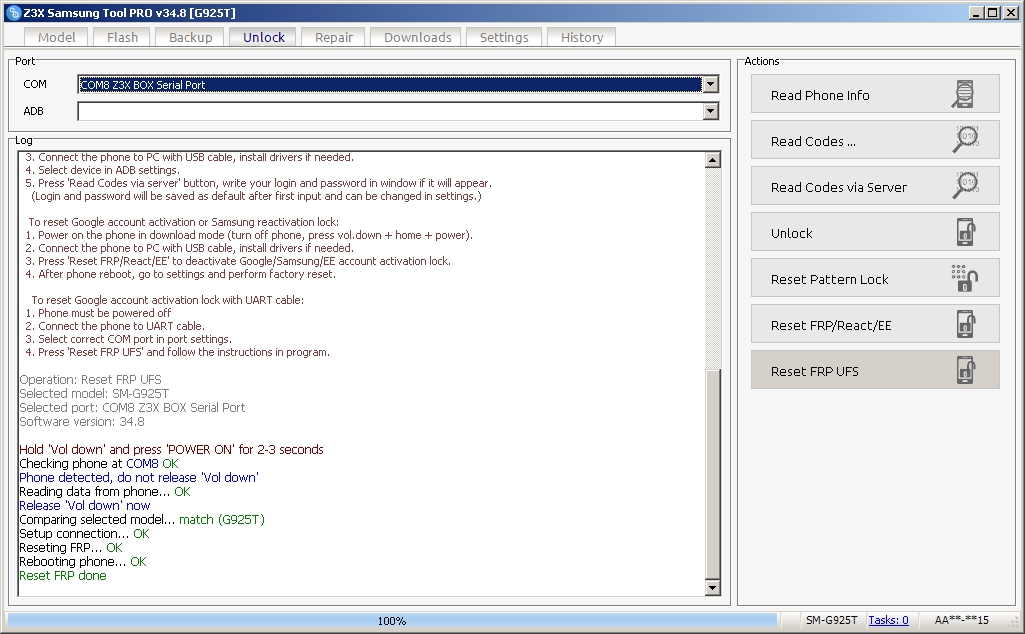1025x634 pixels.
Task: Click the Reset FRP UFS button label
Action: click(x=815, y=371)
